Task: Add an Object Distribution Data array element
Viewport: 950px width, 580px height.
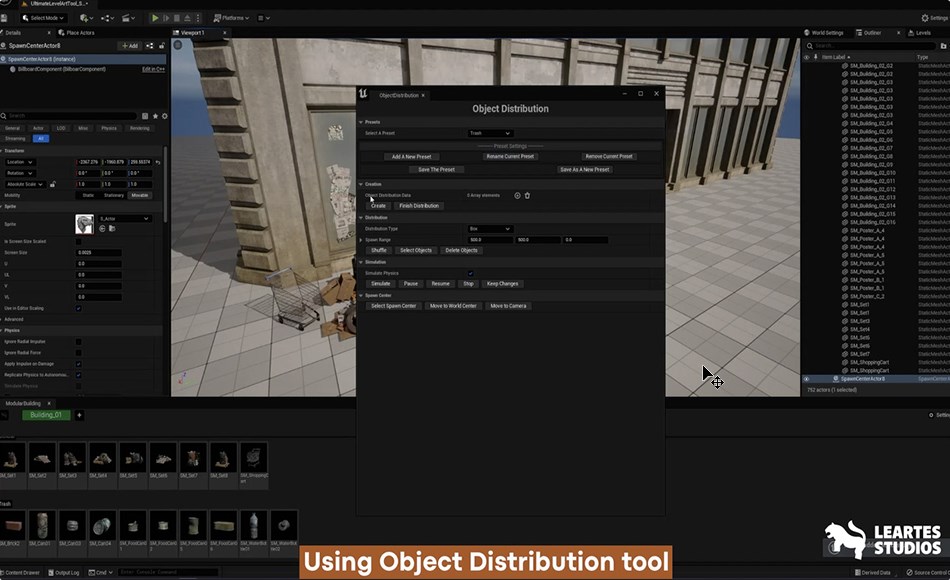Action: tap(516, 195)
